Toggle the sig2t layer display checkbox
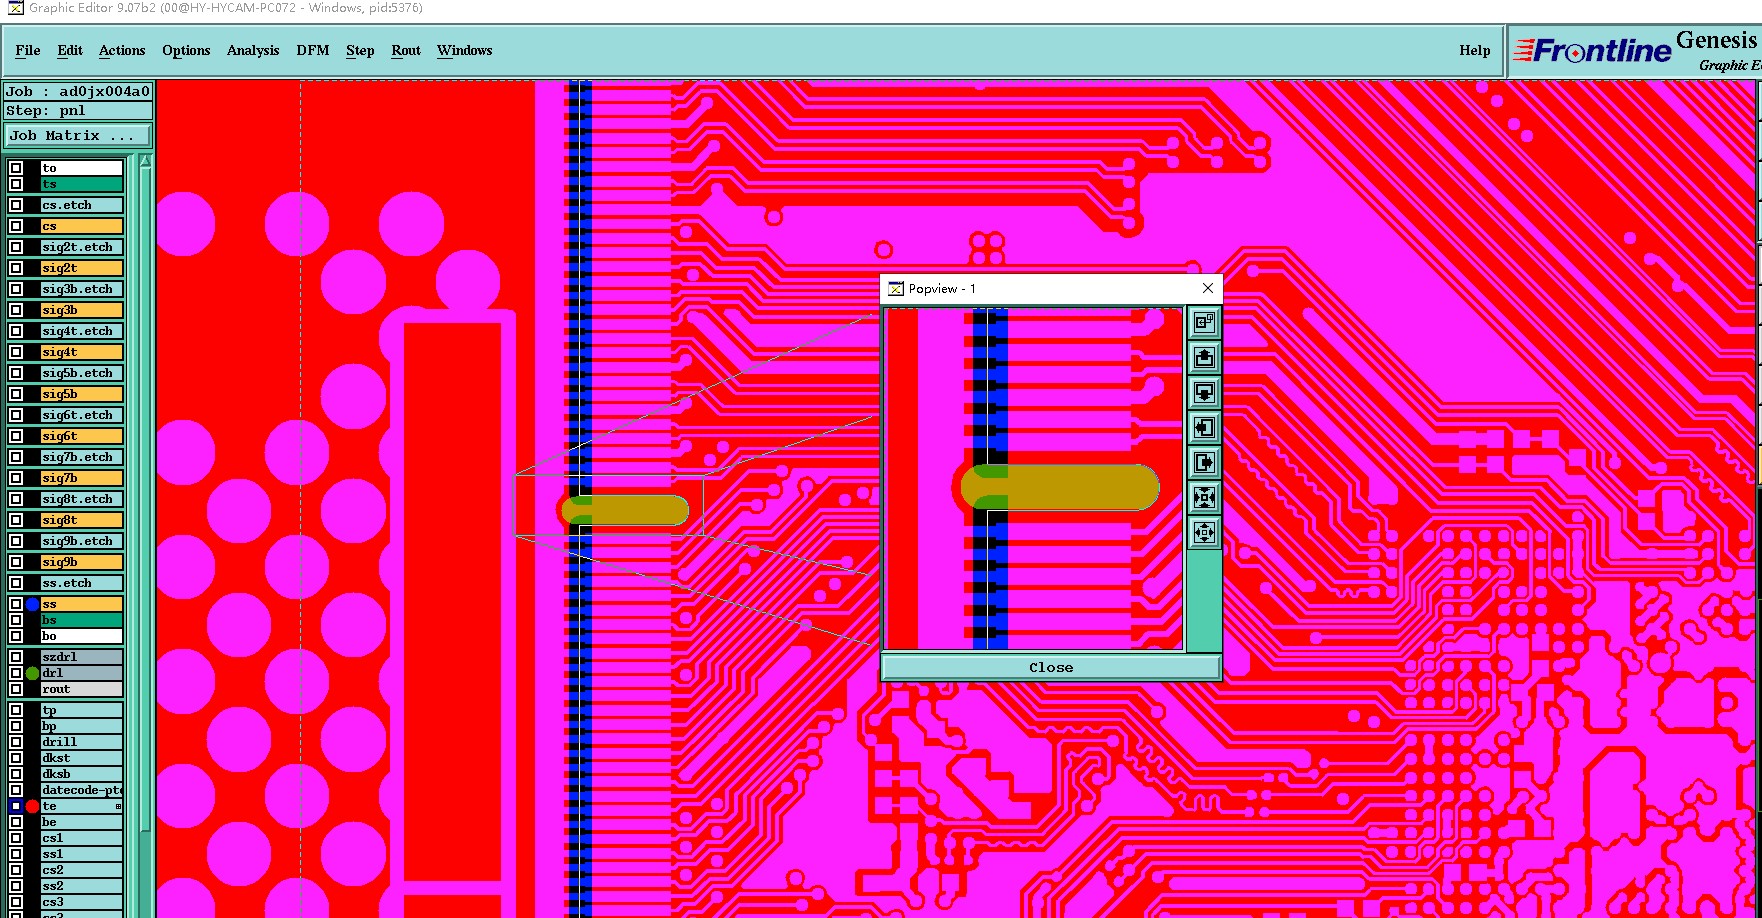 [x=16, y=268]
